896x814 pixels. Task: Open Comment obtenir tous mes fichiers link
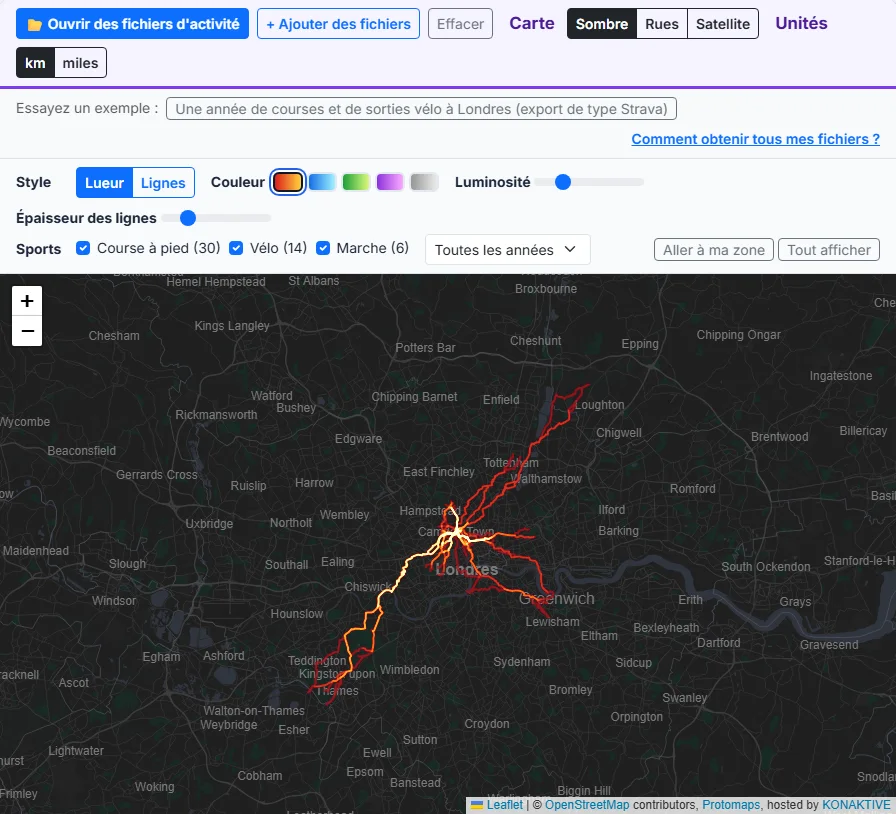tap(755, 139)
